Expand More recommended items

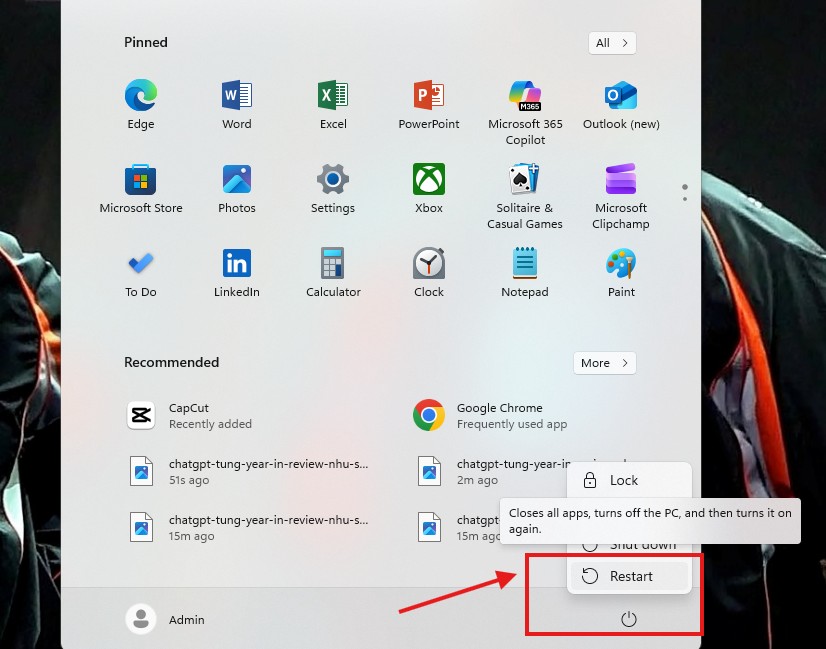tap(604, 363)
